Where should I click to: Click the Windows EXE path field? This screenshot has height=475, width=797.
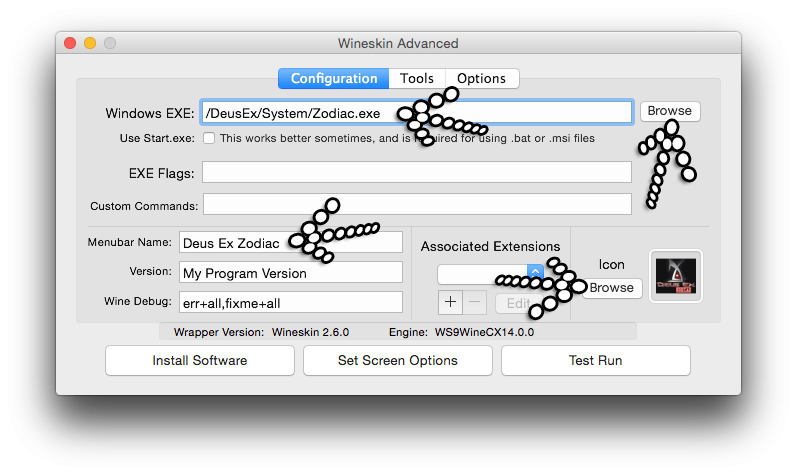pyautogui.click(x=417, y=113)
